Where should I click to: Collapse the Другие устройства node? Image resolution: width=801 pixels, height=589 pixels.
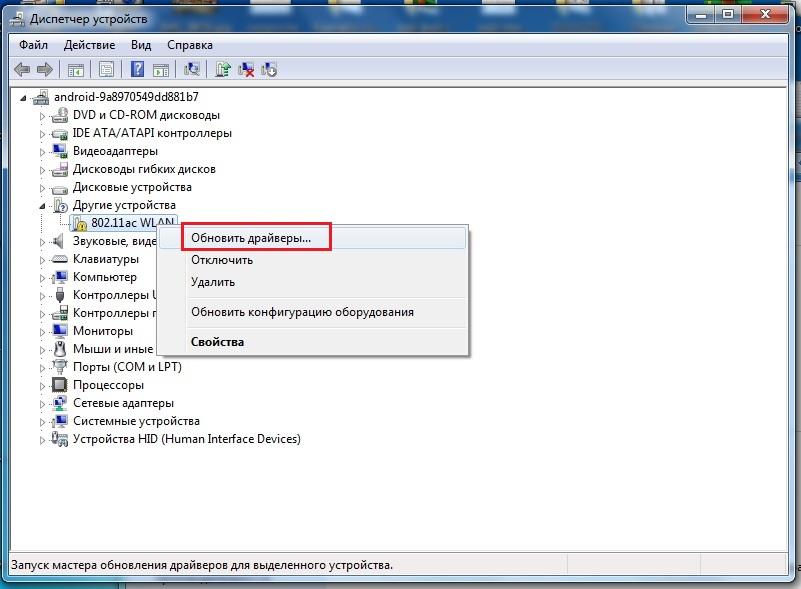42,206
